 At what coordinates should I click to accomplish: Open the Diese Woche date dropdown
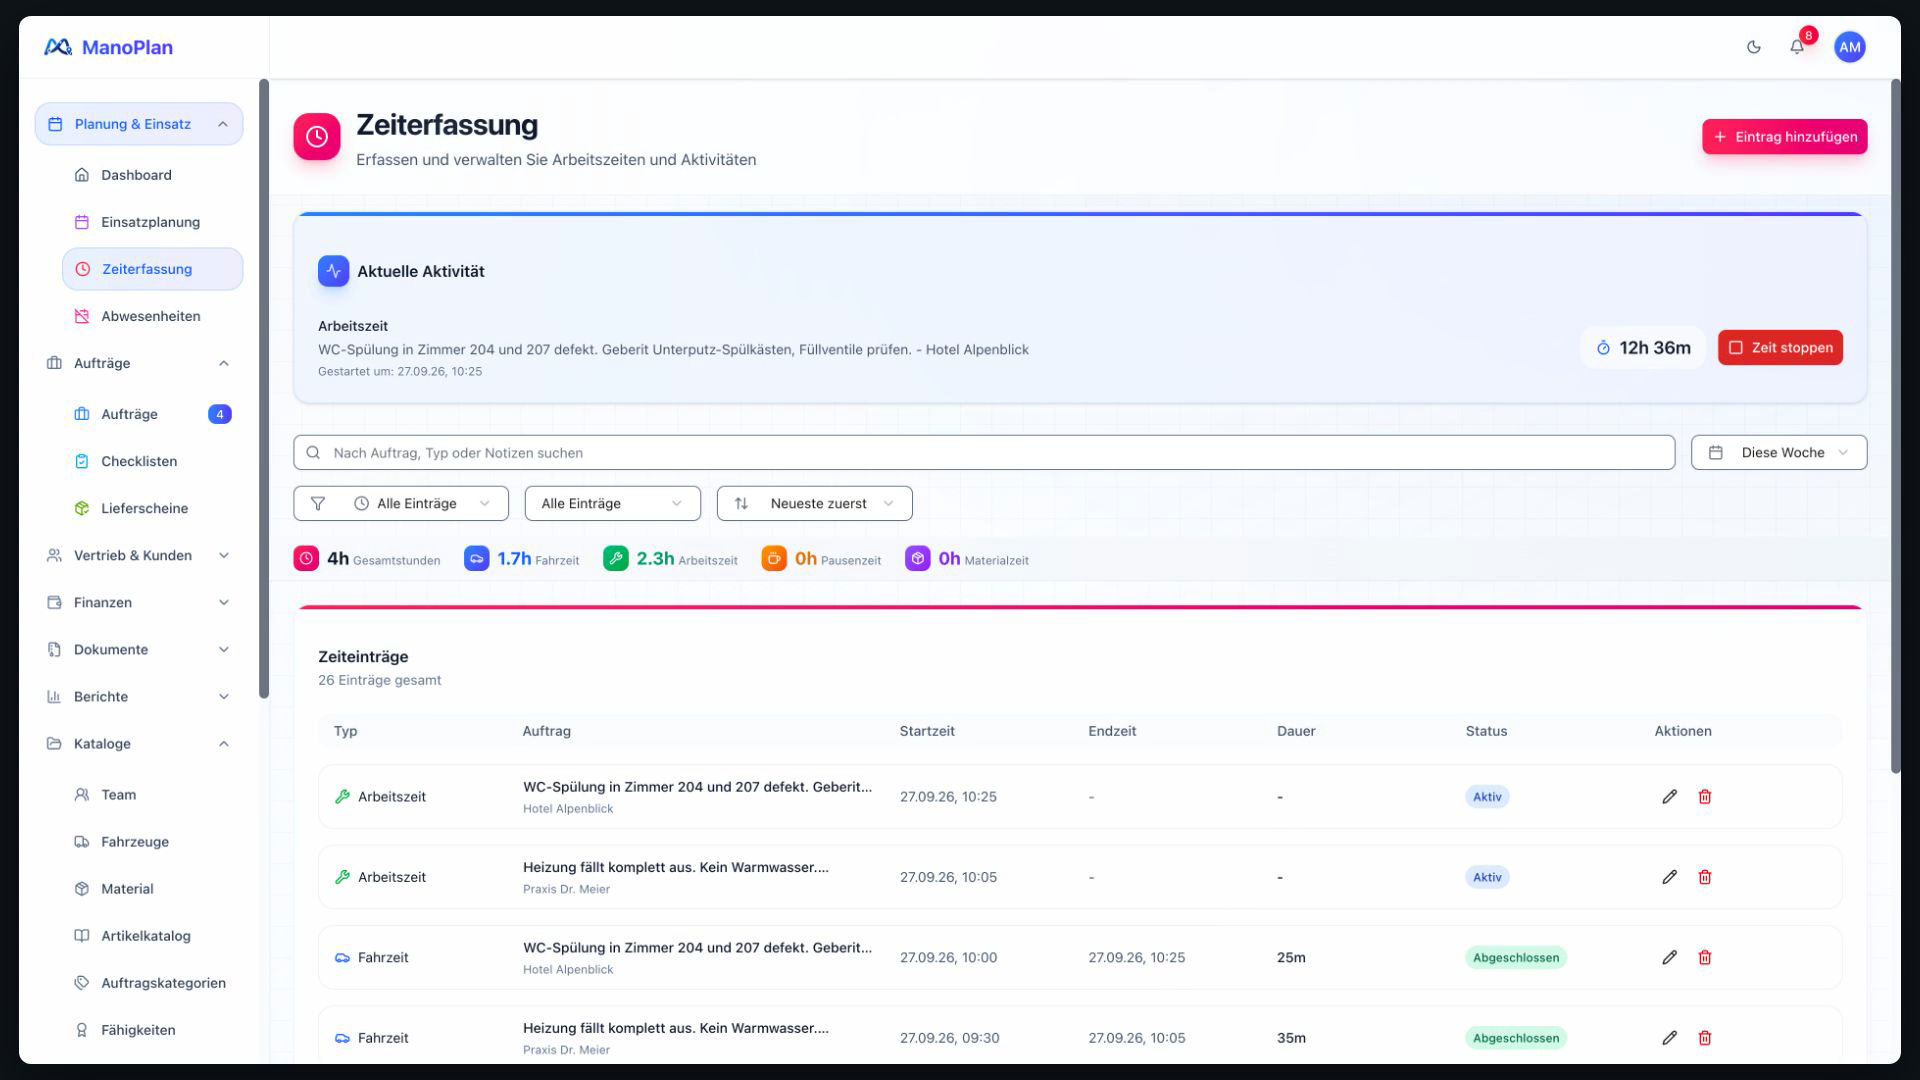[x=1778, y=452]
